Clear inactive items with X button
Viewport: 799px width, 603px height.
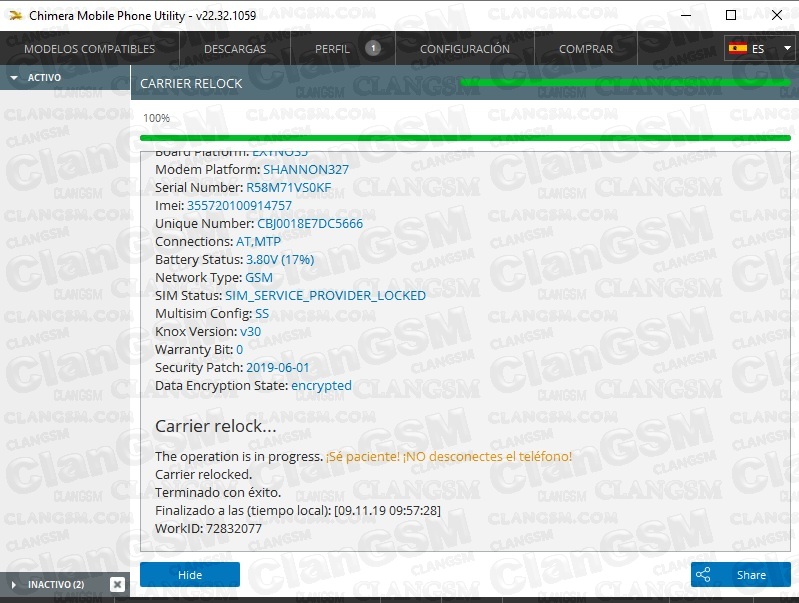pos(117,584)
